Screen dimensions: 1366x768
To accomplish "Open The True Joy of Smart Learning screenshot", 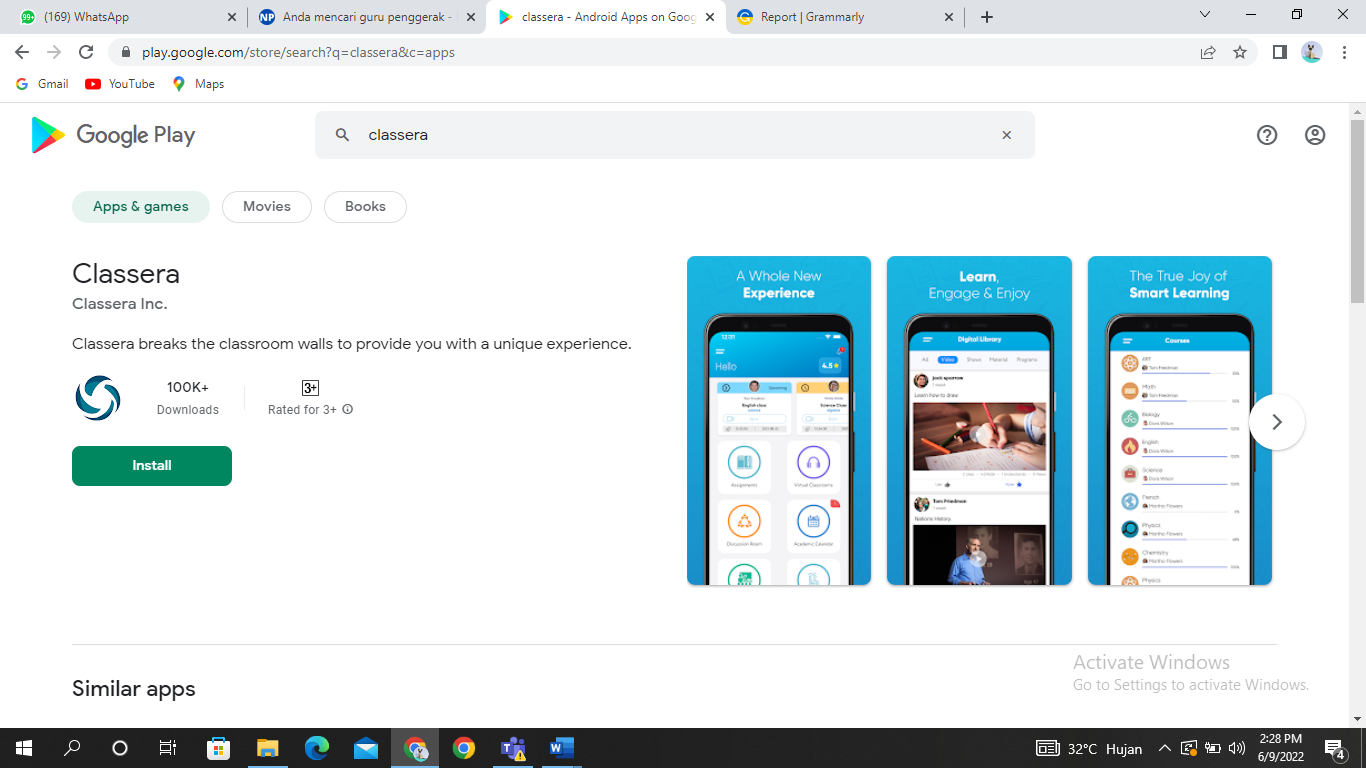I will coord(1180,421).
